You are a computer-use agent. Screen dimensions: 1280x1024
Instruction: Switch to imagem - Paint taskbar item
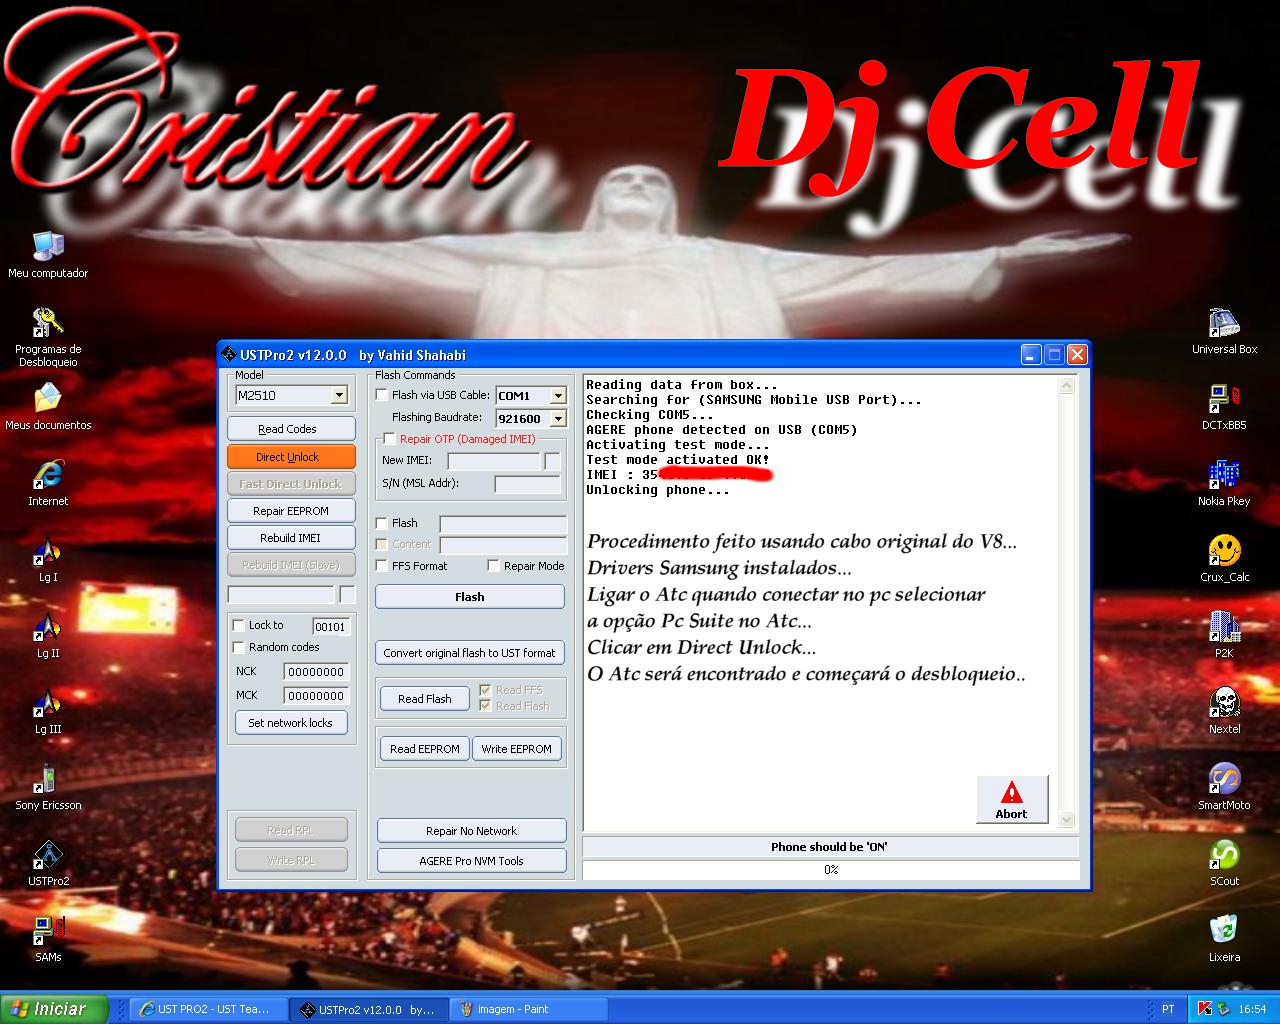529,1009
